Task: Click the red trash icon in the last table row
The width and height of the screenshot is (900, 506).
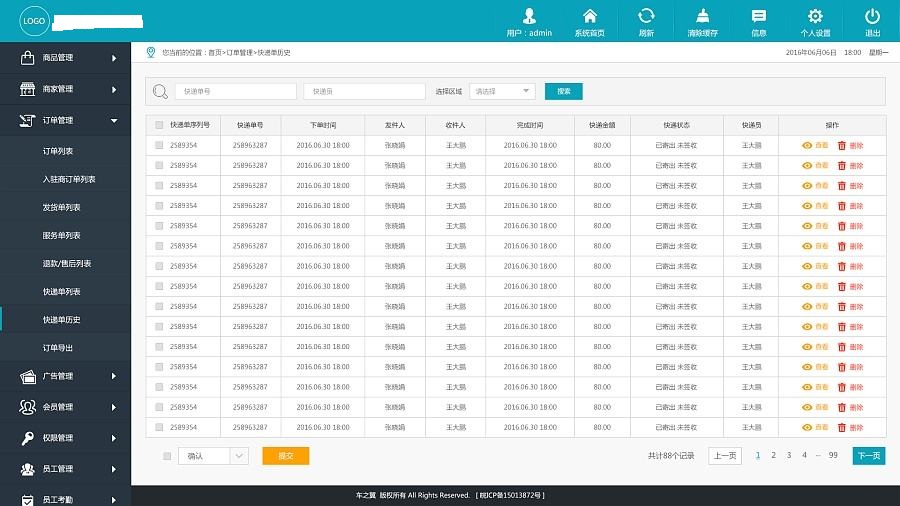Action: [x=841, y=427]
